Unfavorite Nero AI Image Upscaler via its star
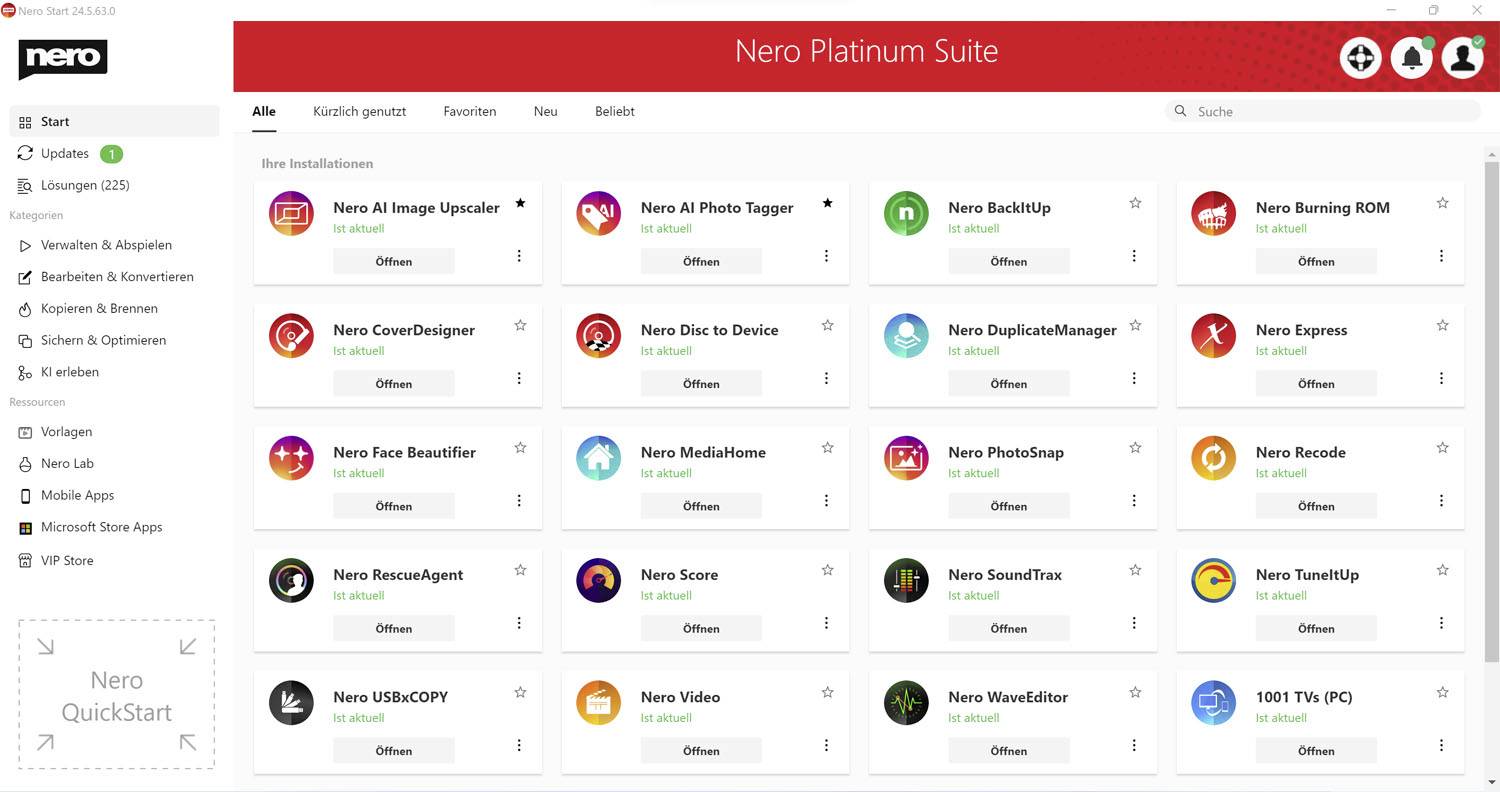 [520, 202]
